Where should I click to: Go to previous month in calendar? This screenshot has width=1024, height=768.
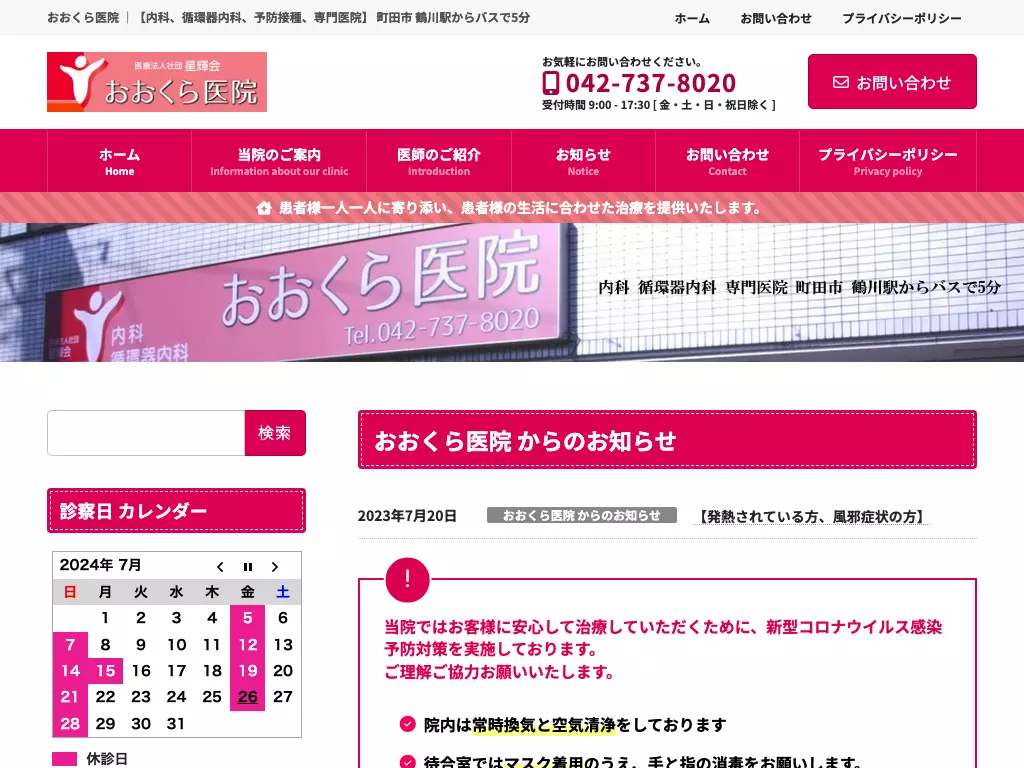tap(220, 567)
